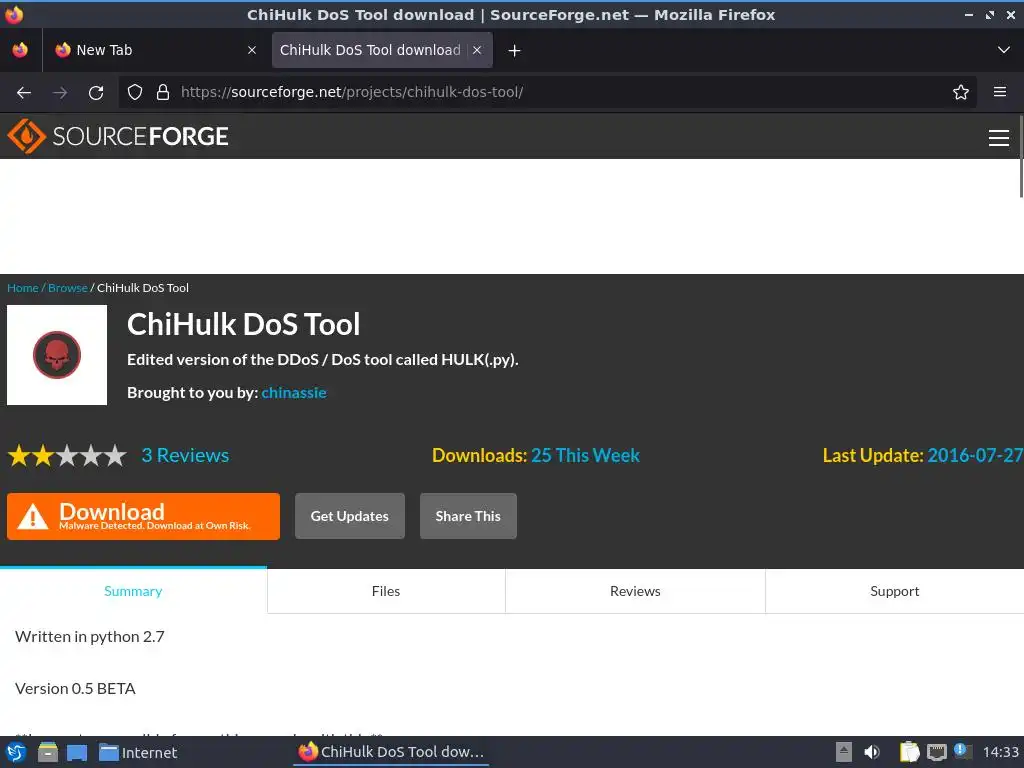Follow the Home breadcrumb link

coord(23,287)
